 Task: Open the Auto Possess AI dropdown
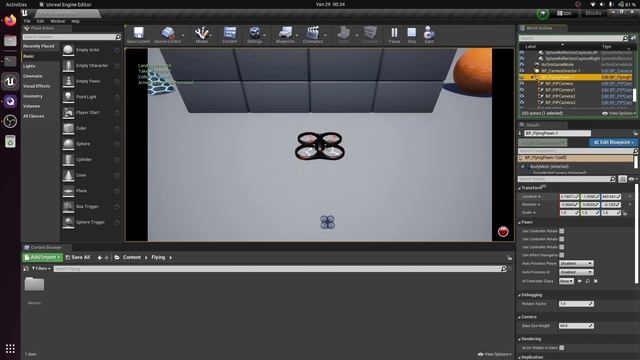576,272
